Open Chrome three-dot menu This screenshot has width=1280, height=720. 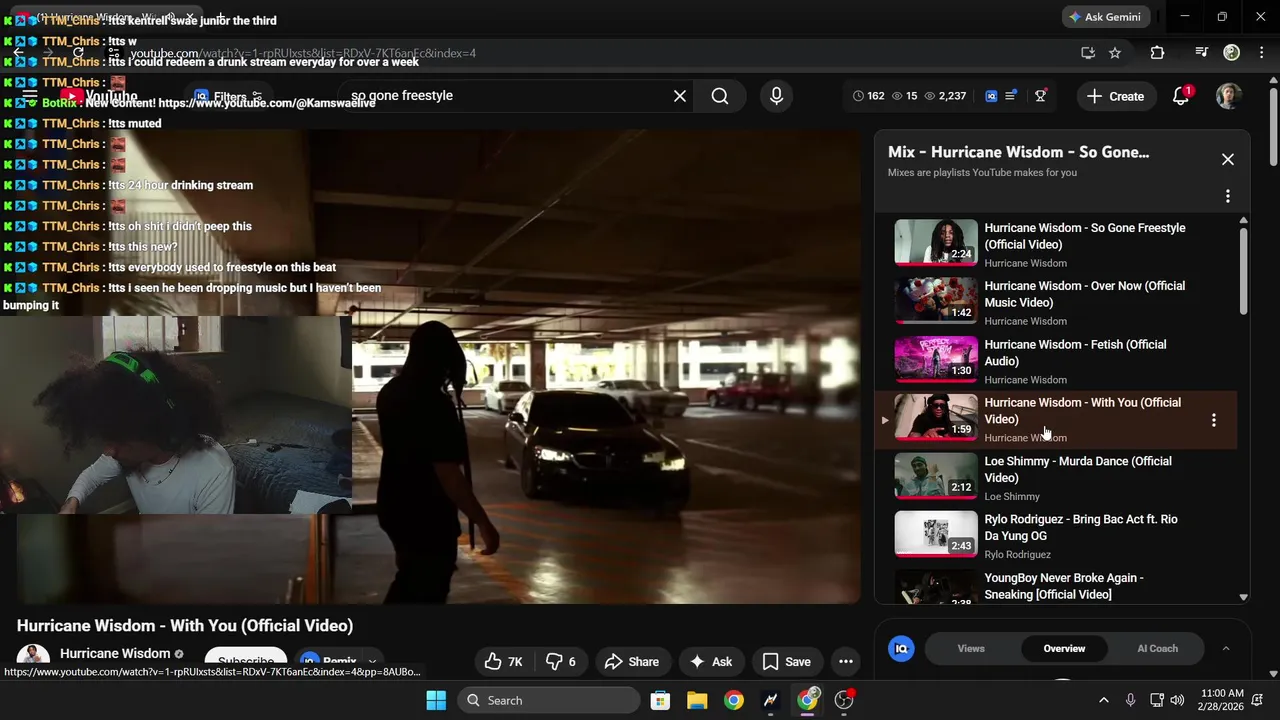[x=1260, y=53]
